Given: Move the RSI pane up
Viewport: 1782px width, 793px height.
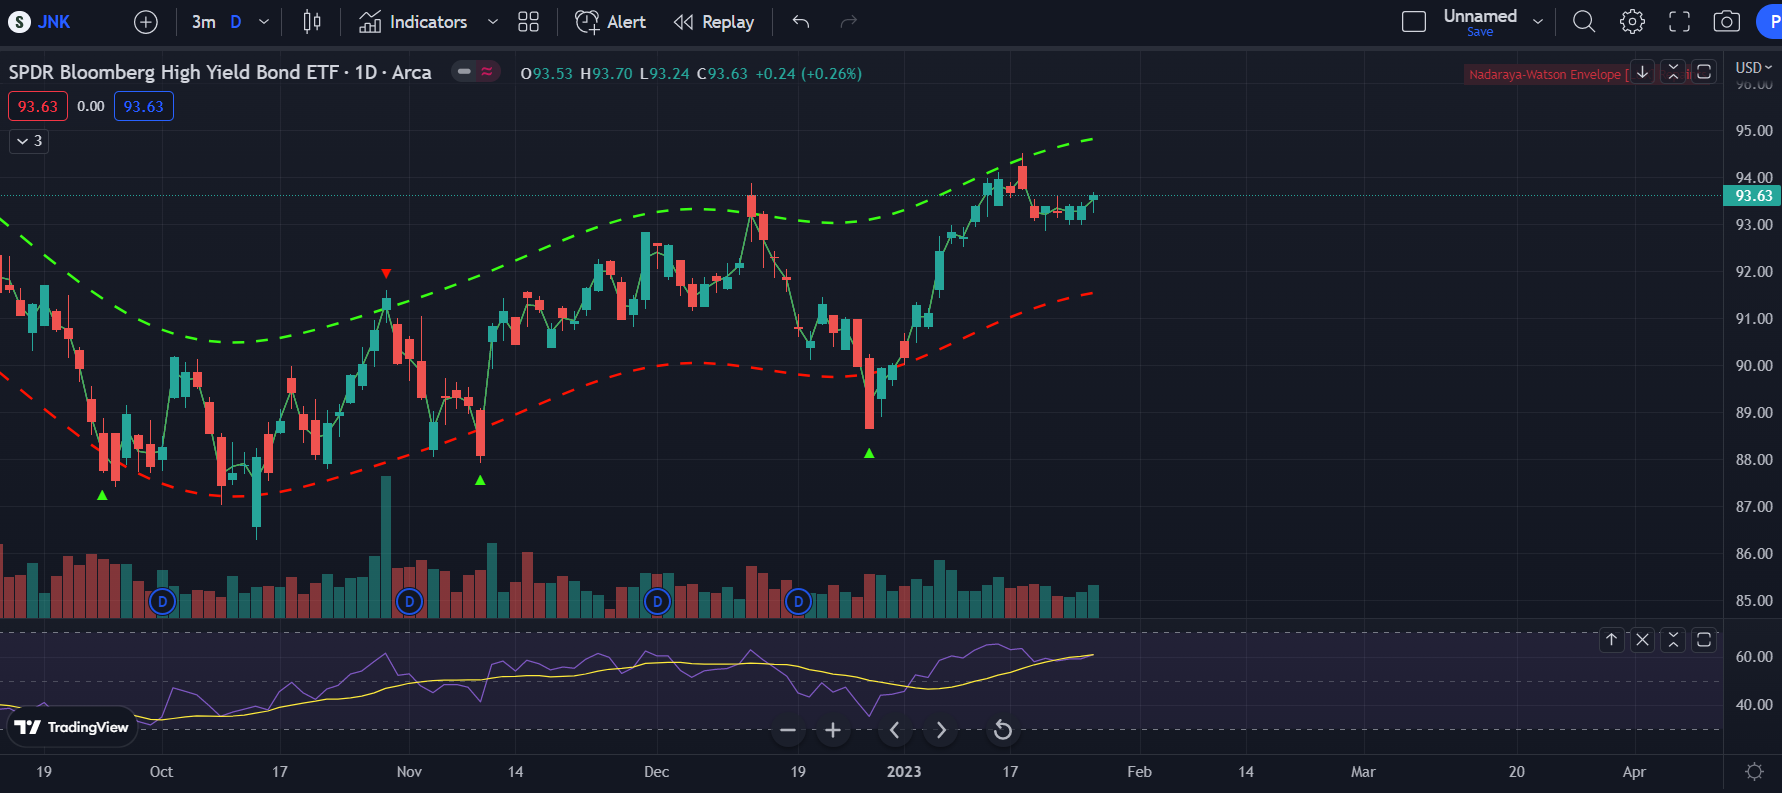Looking at the screenshot, I should [x=1611, y=640].
